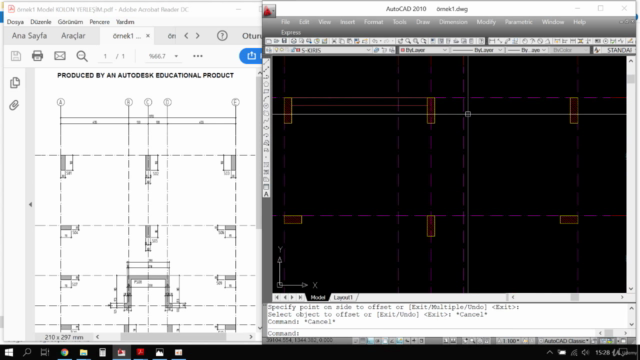Click the red color swatch next to ByLayer
The width and height of the screenshot is (640, 360).
402,50
